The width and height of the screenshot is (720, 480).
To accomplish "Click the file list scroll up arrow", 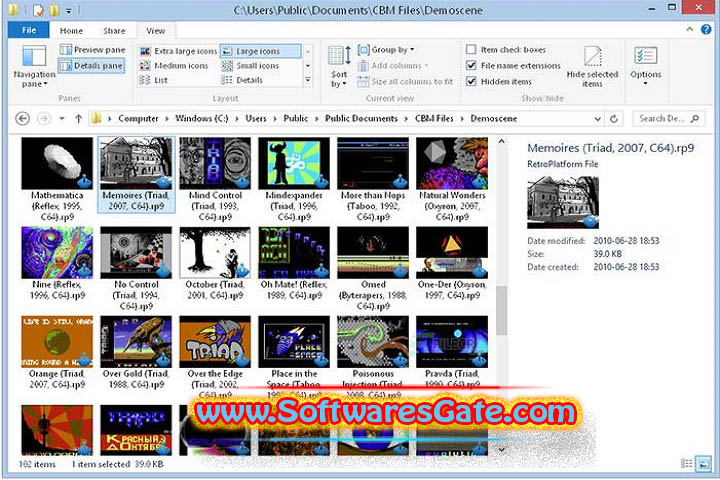I will [501, 141].
